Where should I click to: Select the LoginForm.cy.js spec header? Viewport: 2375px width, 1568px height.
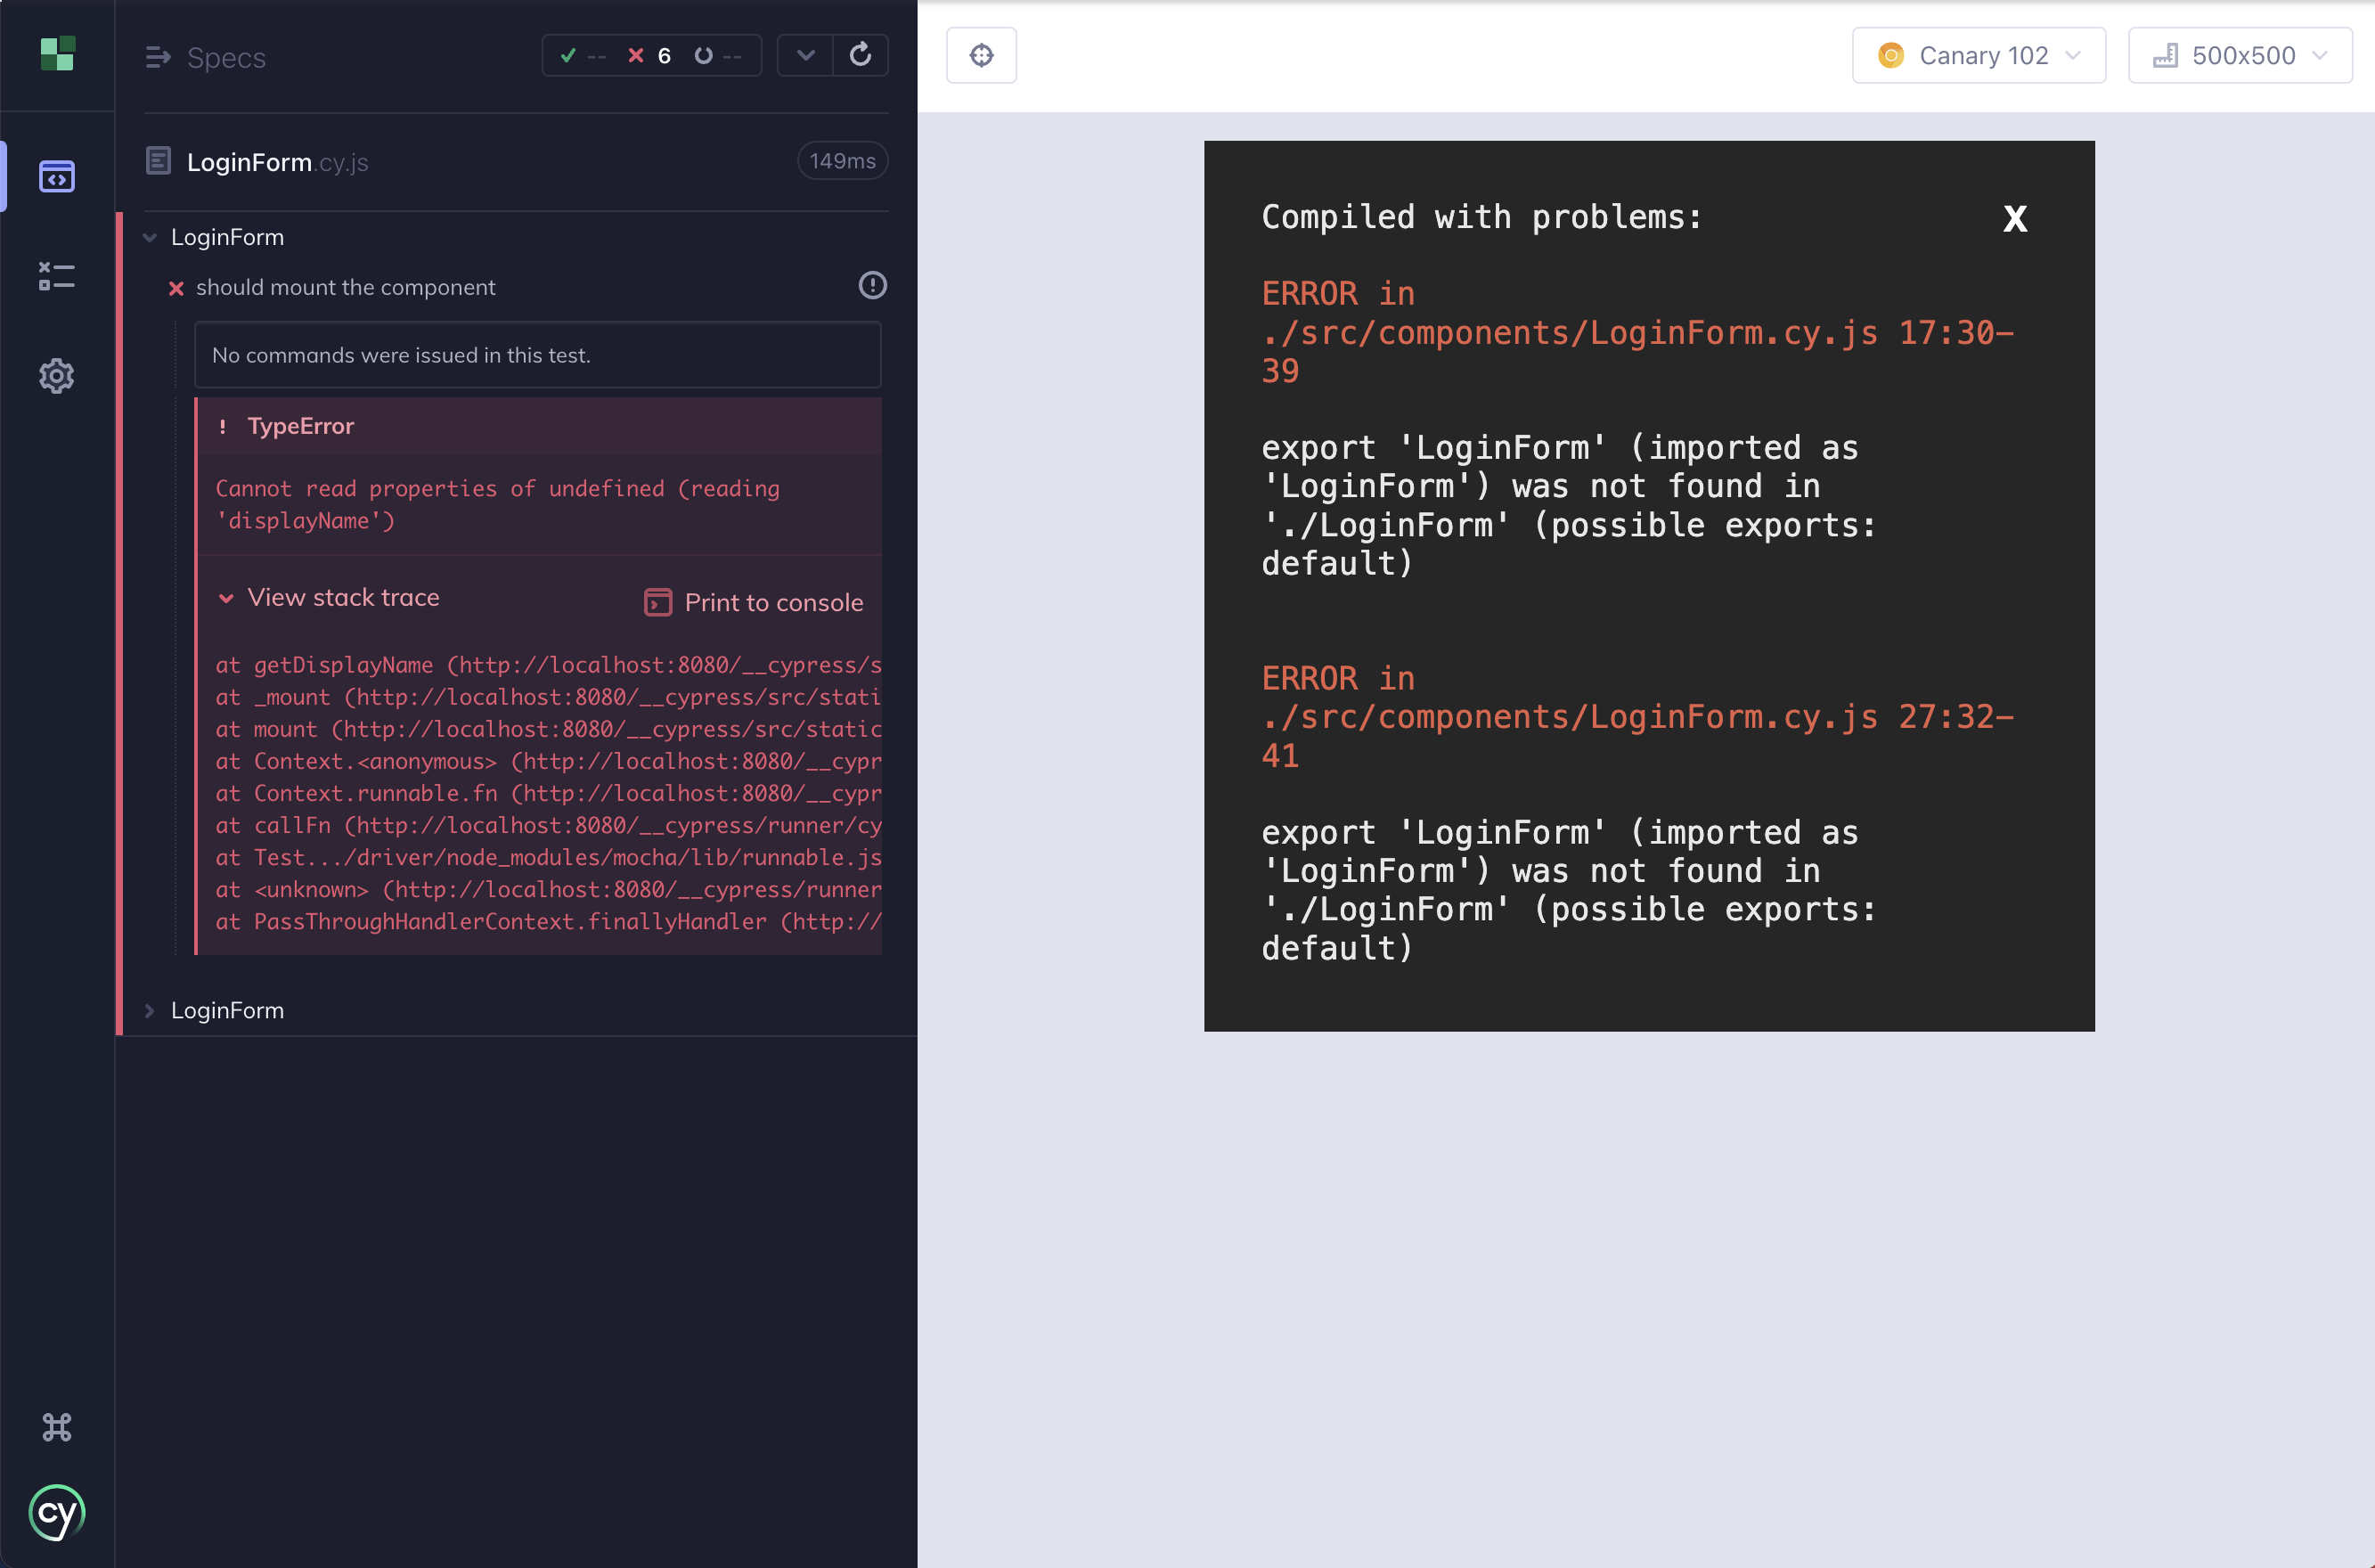coord(278,161)
